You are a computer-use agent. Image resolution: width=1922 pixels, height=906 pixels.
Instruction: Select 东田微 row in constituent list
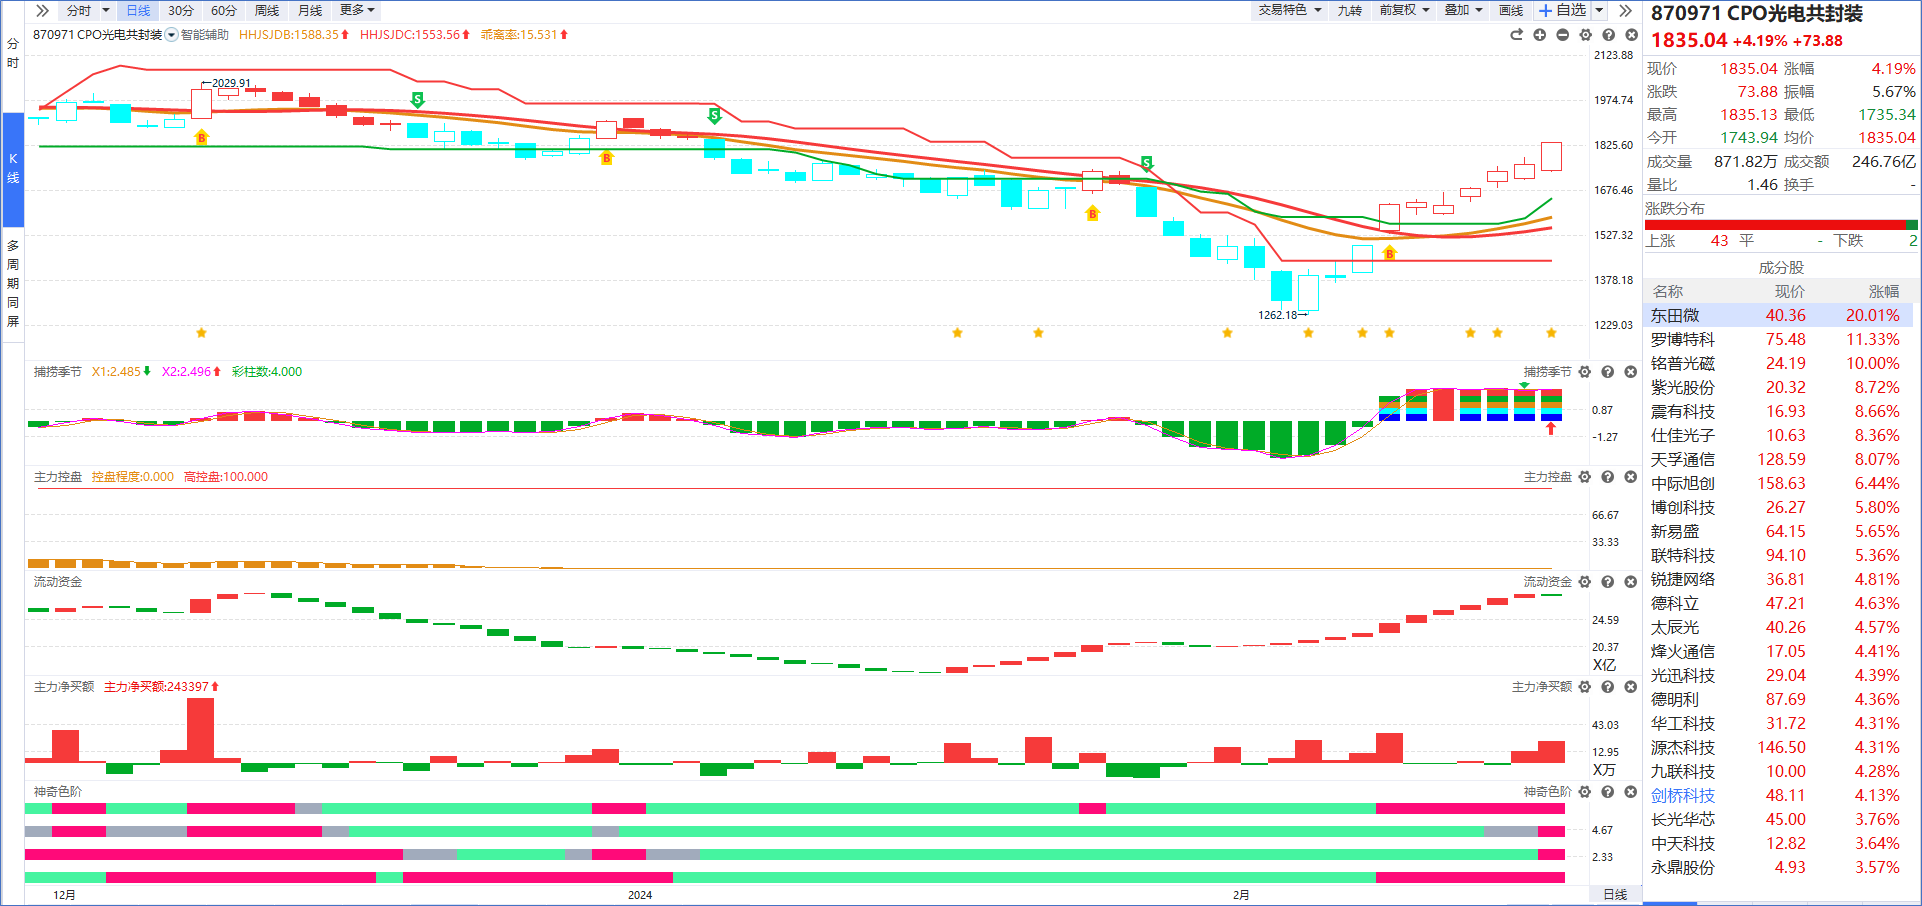pyautogui.click(x=1778, y=316)
